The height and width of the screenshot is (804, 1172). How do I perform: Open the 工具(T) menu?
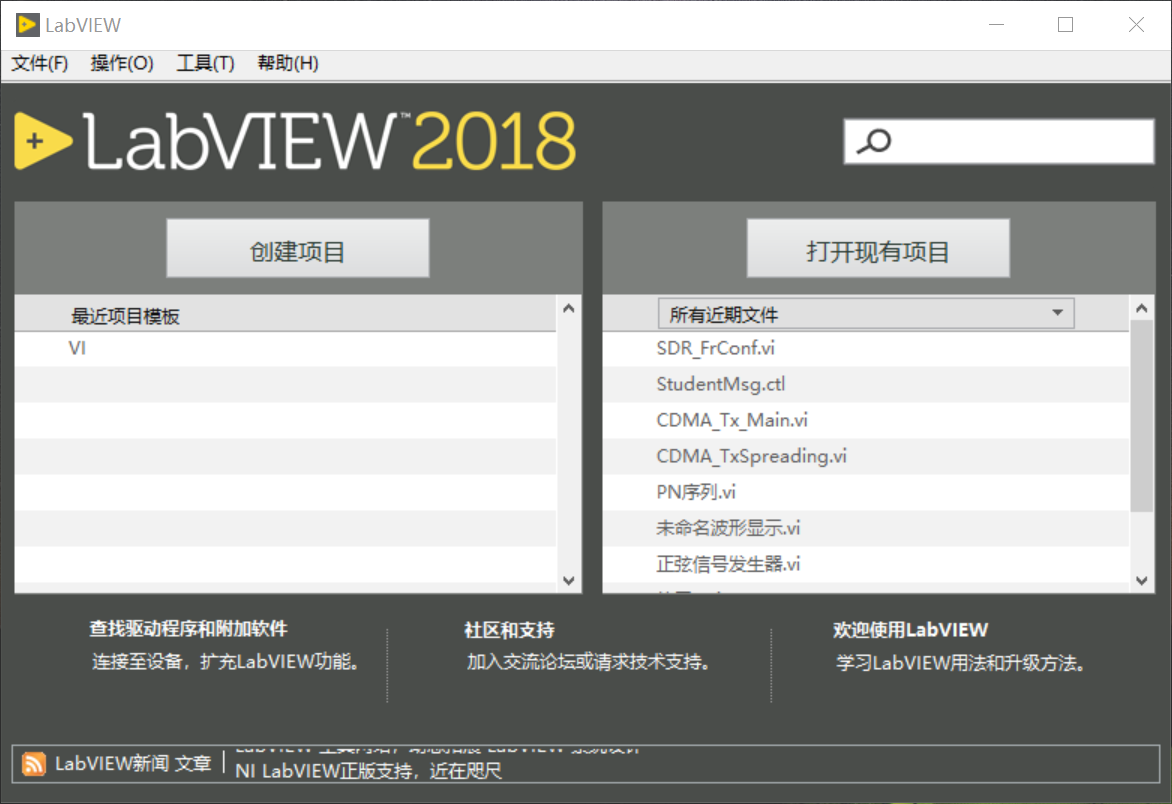coord(205,64)
